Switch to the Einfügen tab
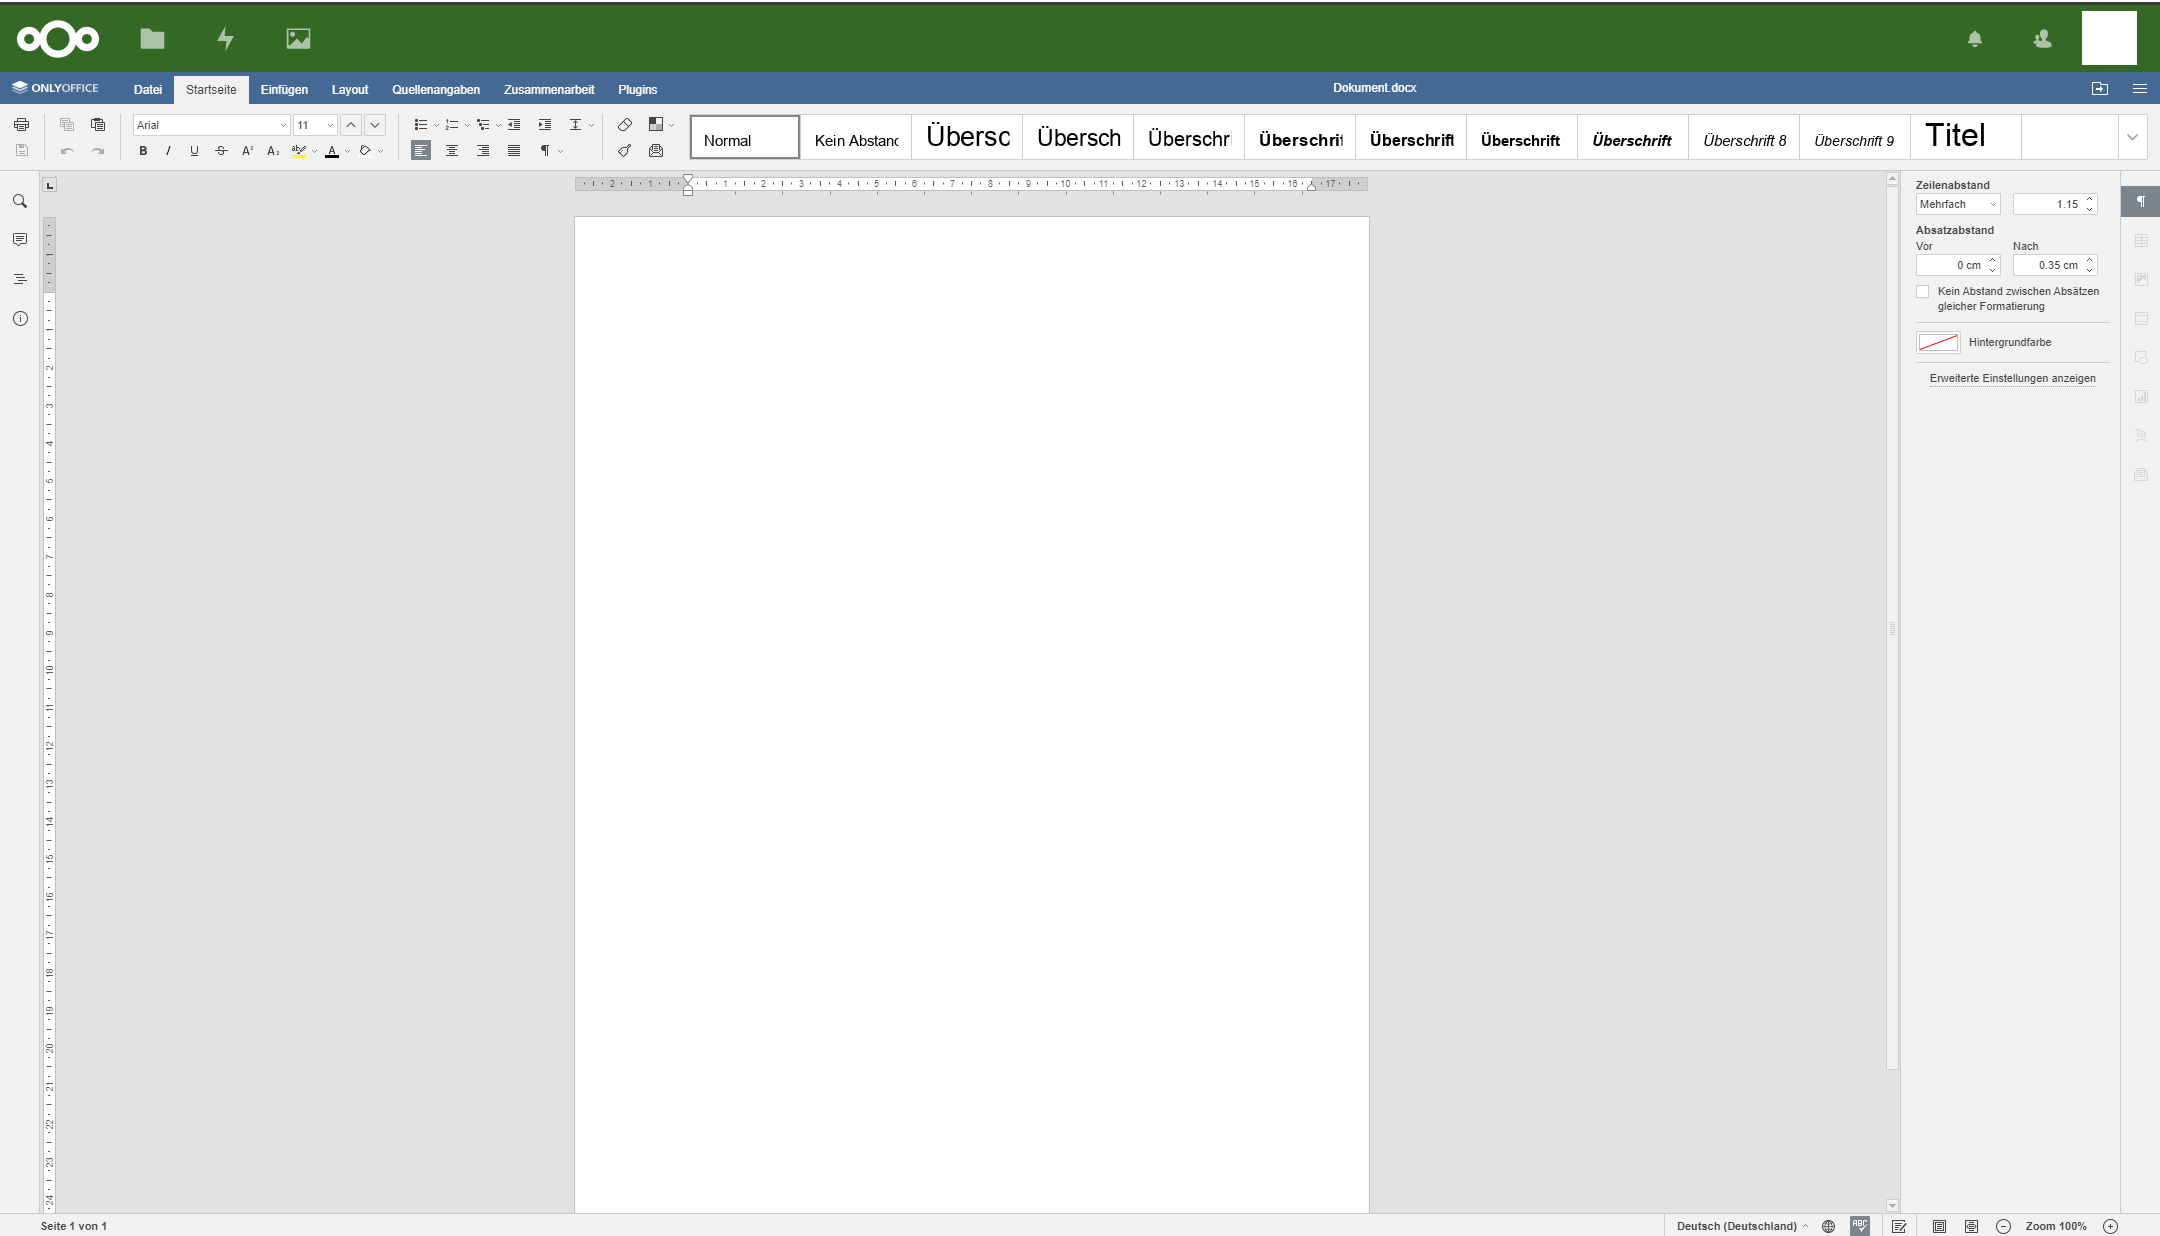The image size is (2160, 1236). 284,90
